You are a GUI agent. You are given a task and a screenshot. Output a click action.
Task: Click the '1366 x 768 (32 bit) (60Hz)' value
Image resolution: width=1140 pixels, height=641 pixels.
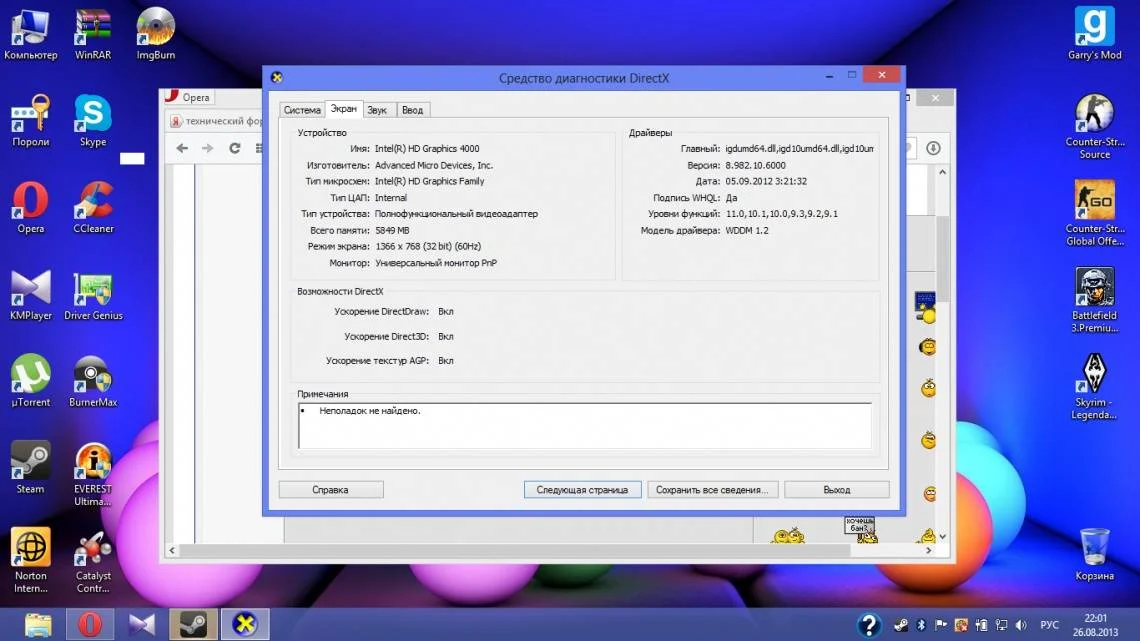(428, 246)
